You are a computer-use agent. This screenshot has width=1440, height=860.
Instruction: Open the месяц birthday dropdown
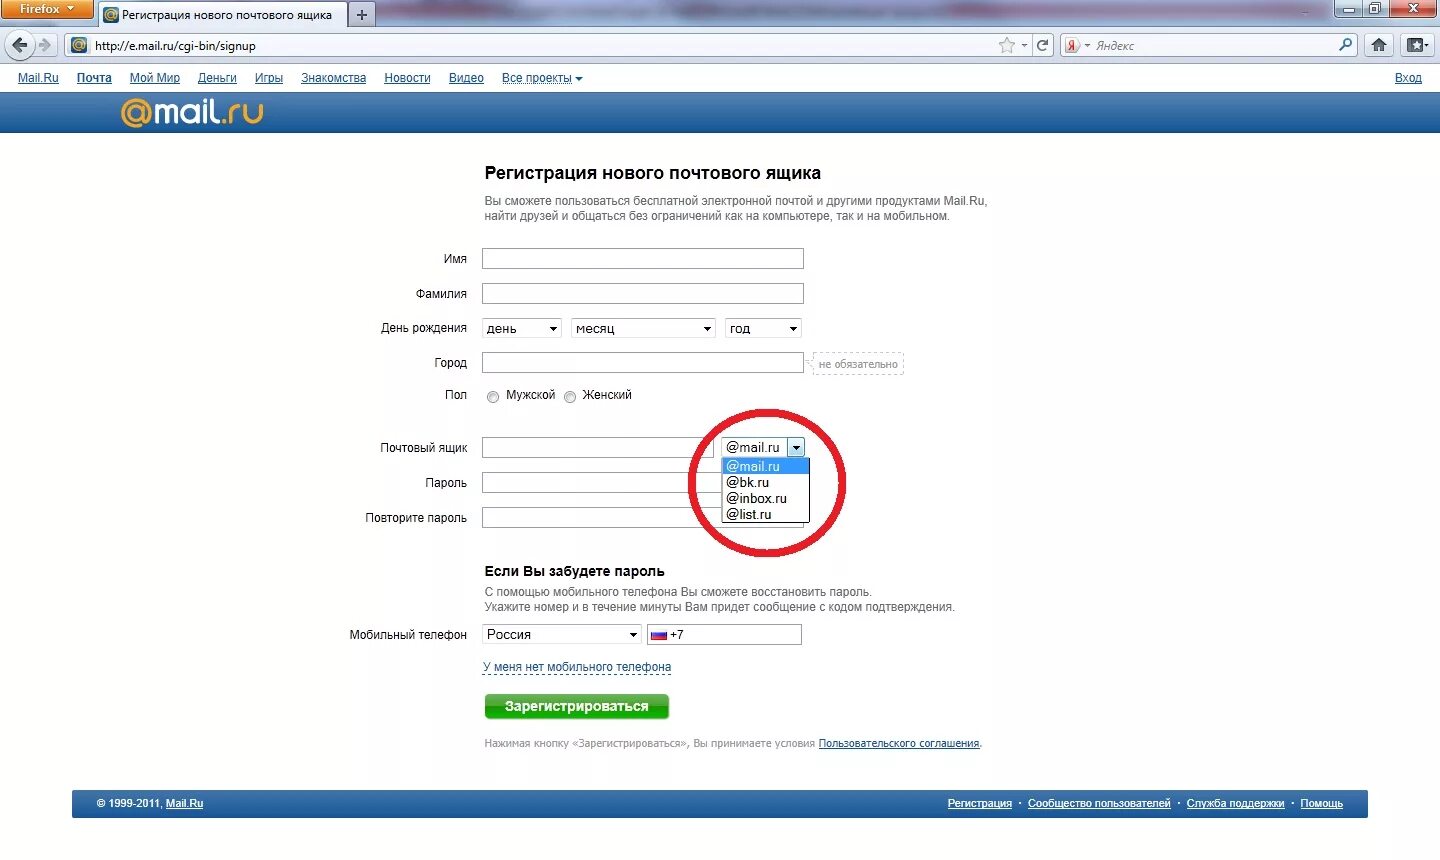tap(644, 328)
